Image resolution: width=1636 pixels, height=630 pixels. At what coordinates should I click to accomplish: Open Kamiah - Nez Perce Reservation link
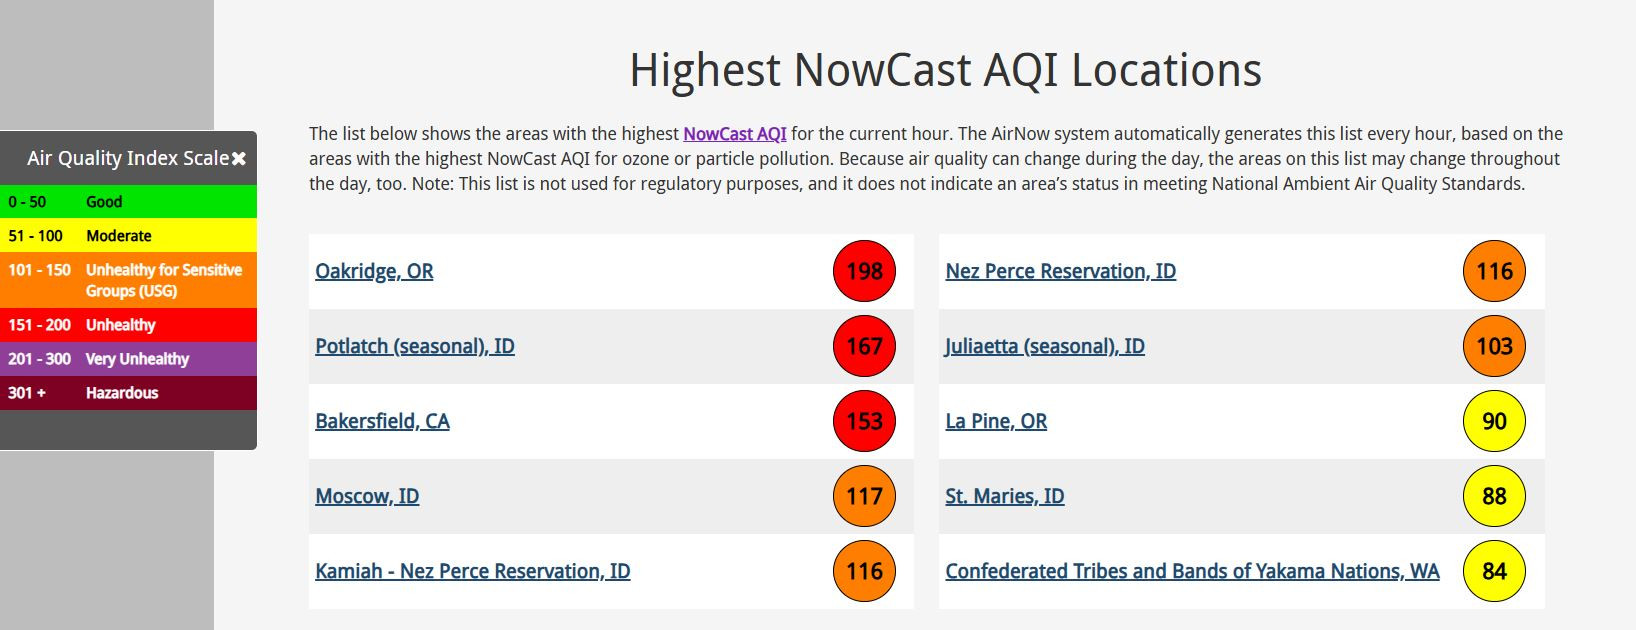473,571
